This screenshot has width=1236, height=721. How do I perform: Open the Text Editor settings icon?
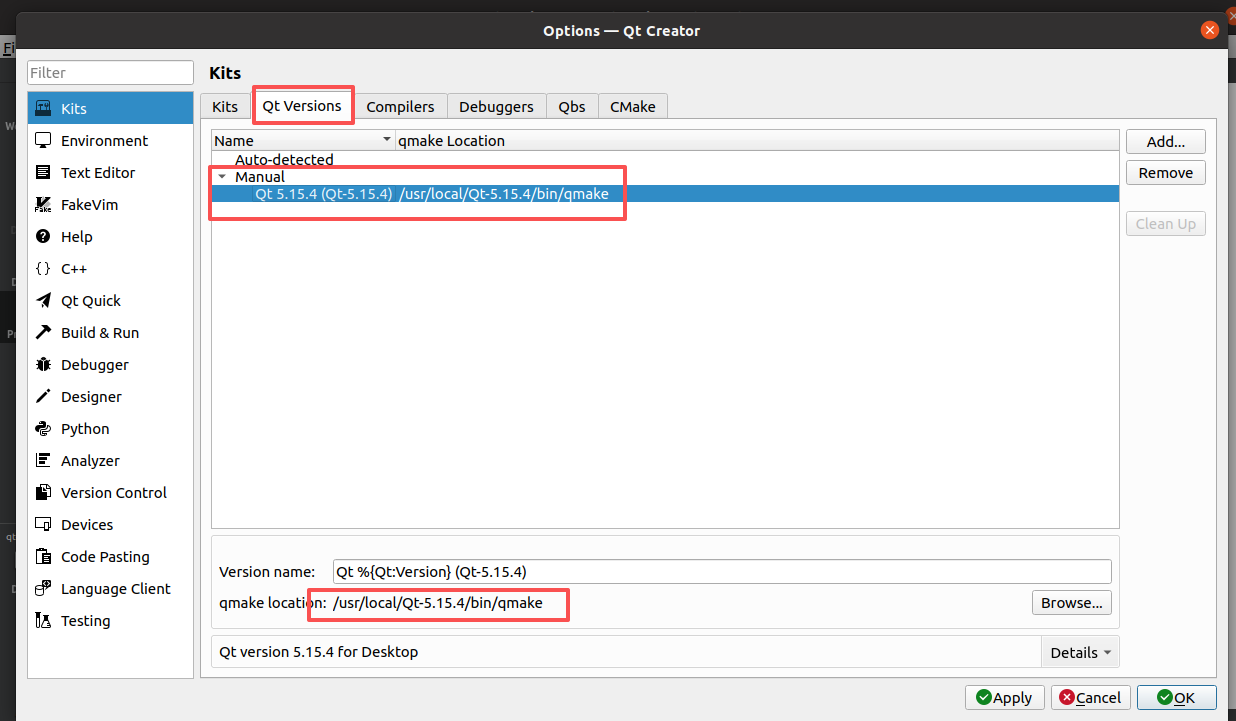[43, 173]
